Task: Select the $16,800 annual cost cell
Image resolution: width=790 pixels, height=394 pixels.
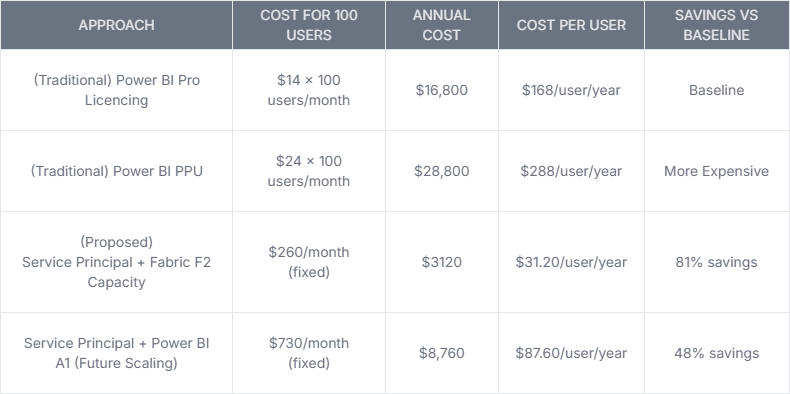Action: pyautogui.click(x=442, y=90)
